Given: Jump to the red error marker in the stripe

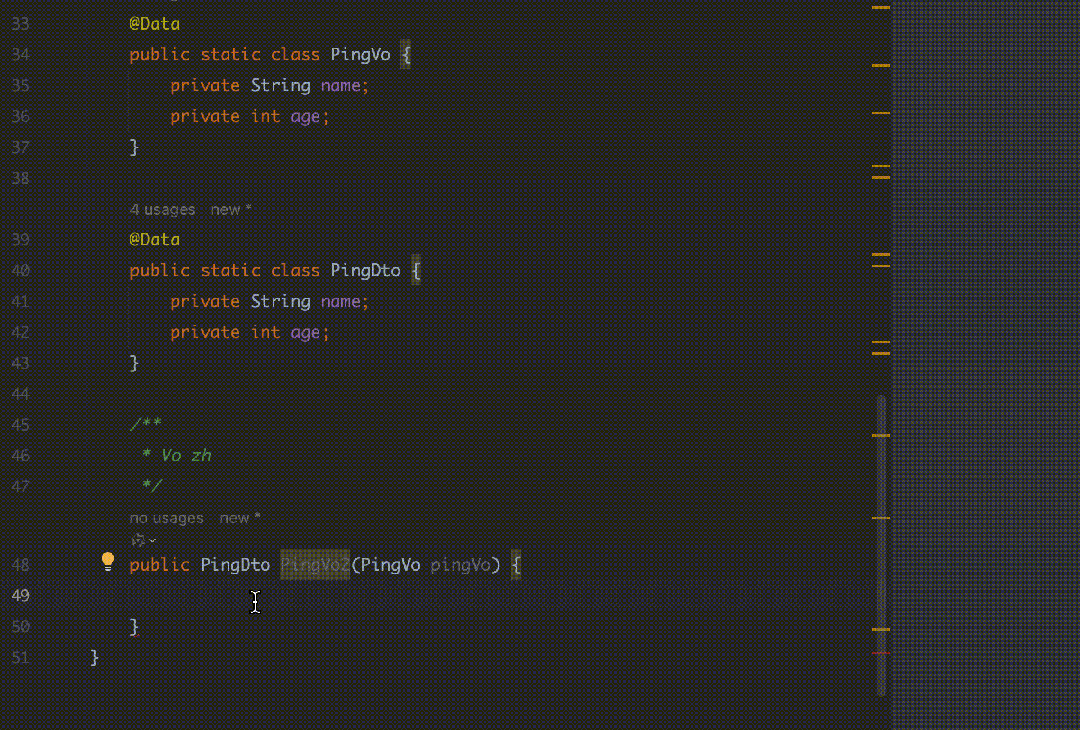Looking at the screenshot, I should [x=881, y=652].
